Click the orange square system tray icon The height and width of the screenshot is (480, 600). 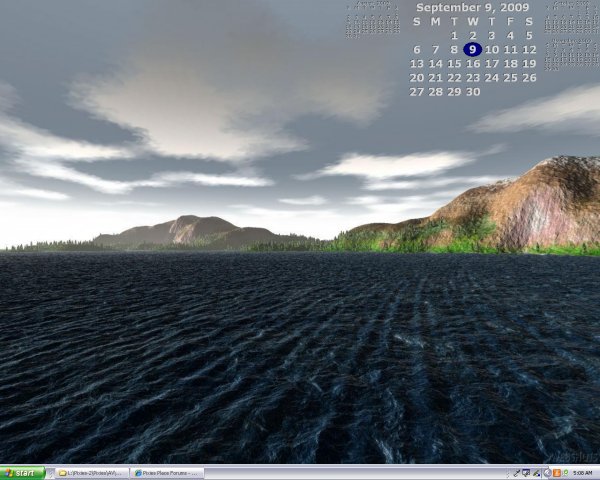pyautogui.click(x=556, y=473)
